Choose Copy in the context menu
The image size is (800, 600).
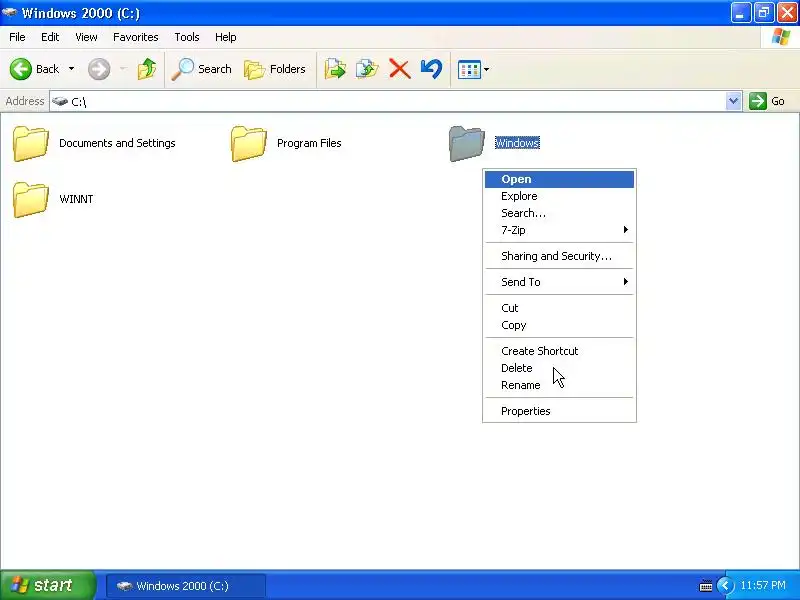tap(559, 325)
